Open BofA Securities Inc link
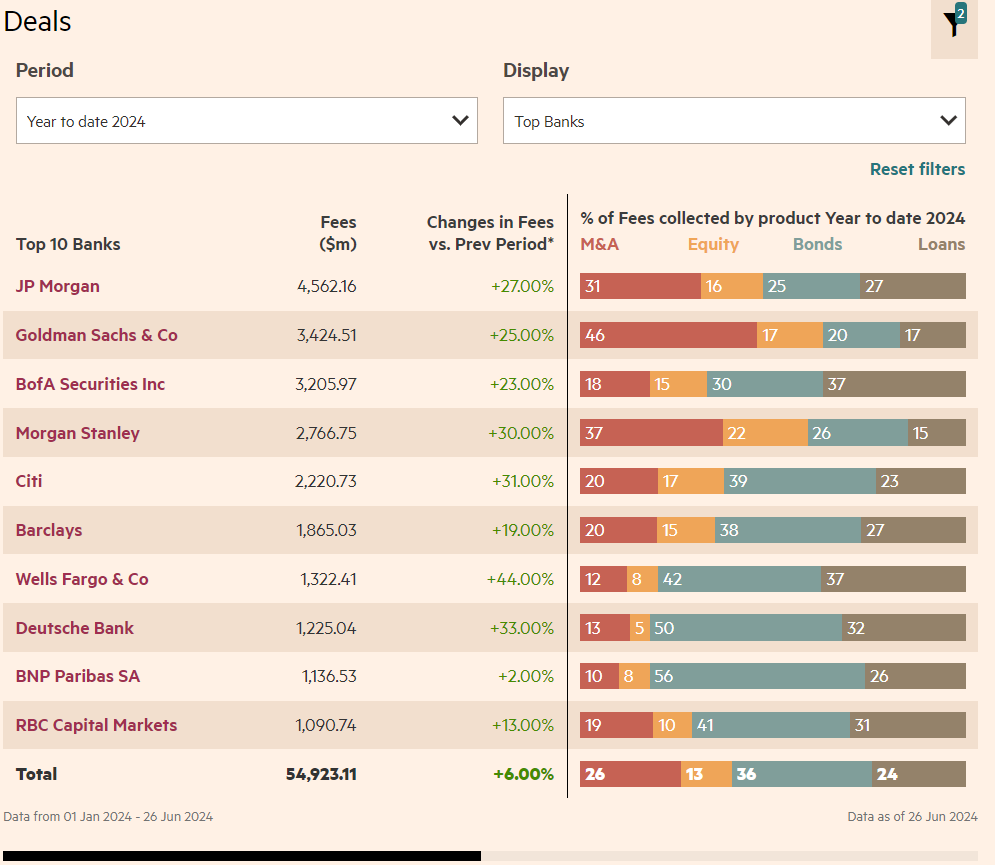This screenshot has height=865, width=995. [x=90, y=384]
